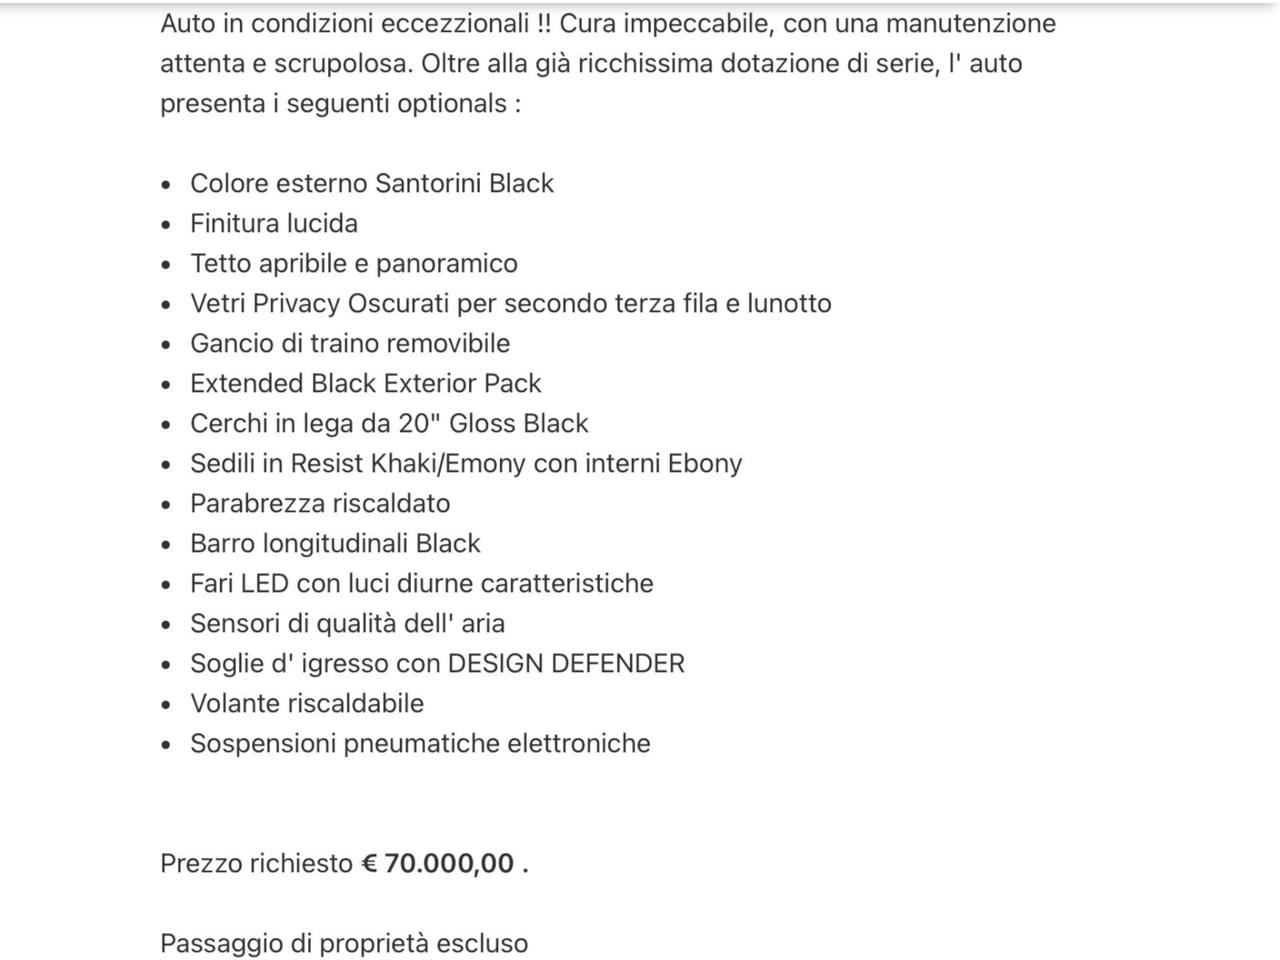The height and width of the screenshot is (960, 1280).
Task: Select "Gancio di traino removibile" item
Action: [x=349, y=344]
